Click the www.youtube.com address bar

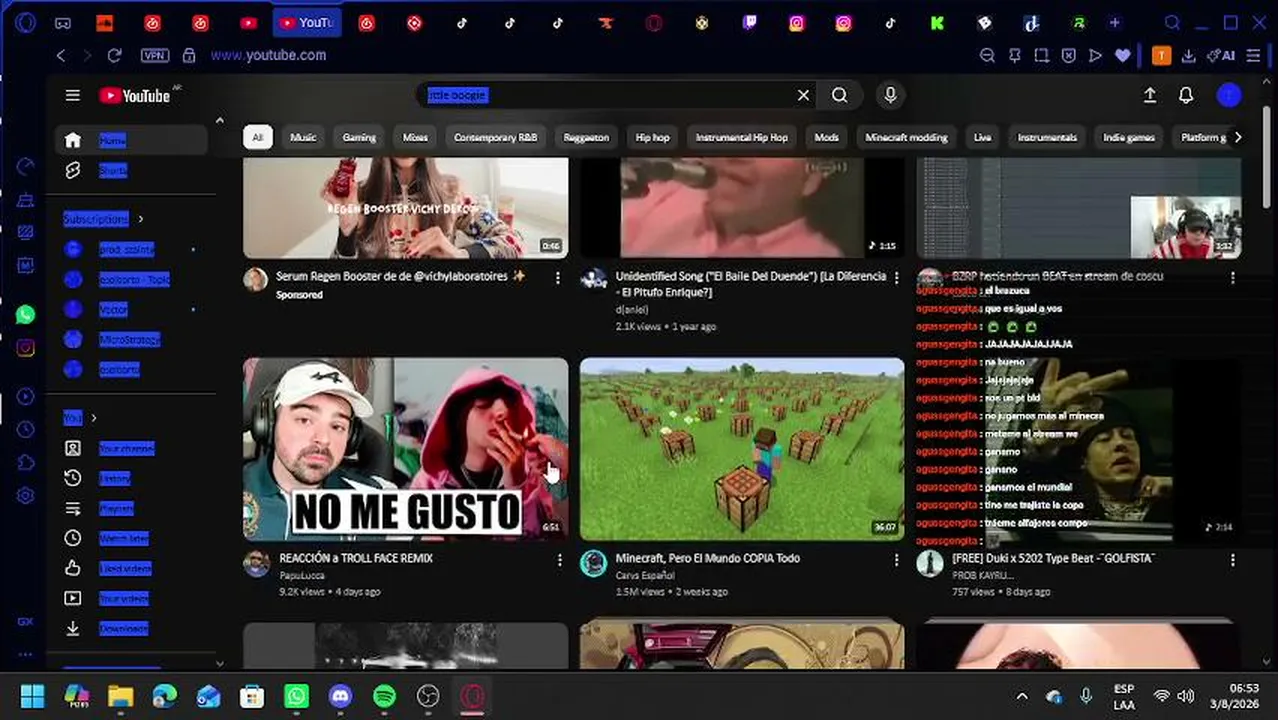(269, 55)
